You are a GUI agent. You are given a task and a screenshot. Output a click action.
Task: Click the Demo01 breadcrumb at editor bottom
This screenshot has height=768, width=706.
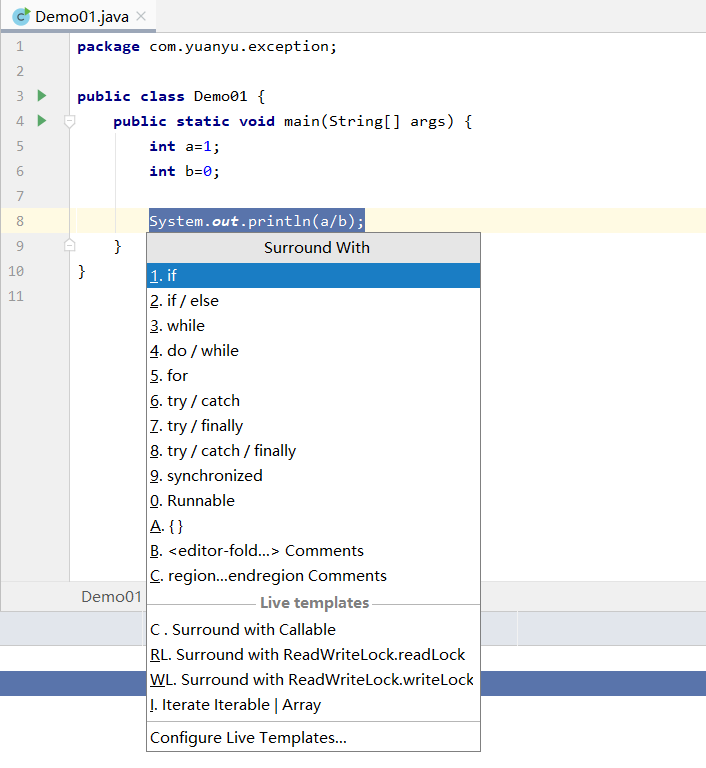[111, 597]
